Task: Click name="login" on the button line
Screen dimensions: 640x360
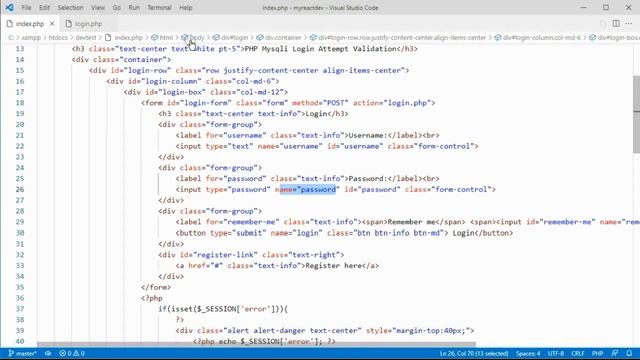Action: tap(297, 233)
